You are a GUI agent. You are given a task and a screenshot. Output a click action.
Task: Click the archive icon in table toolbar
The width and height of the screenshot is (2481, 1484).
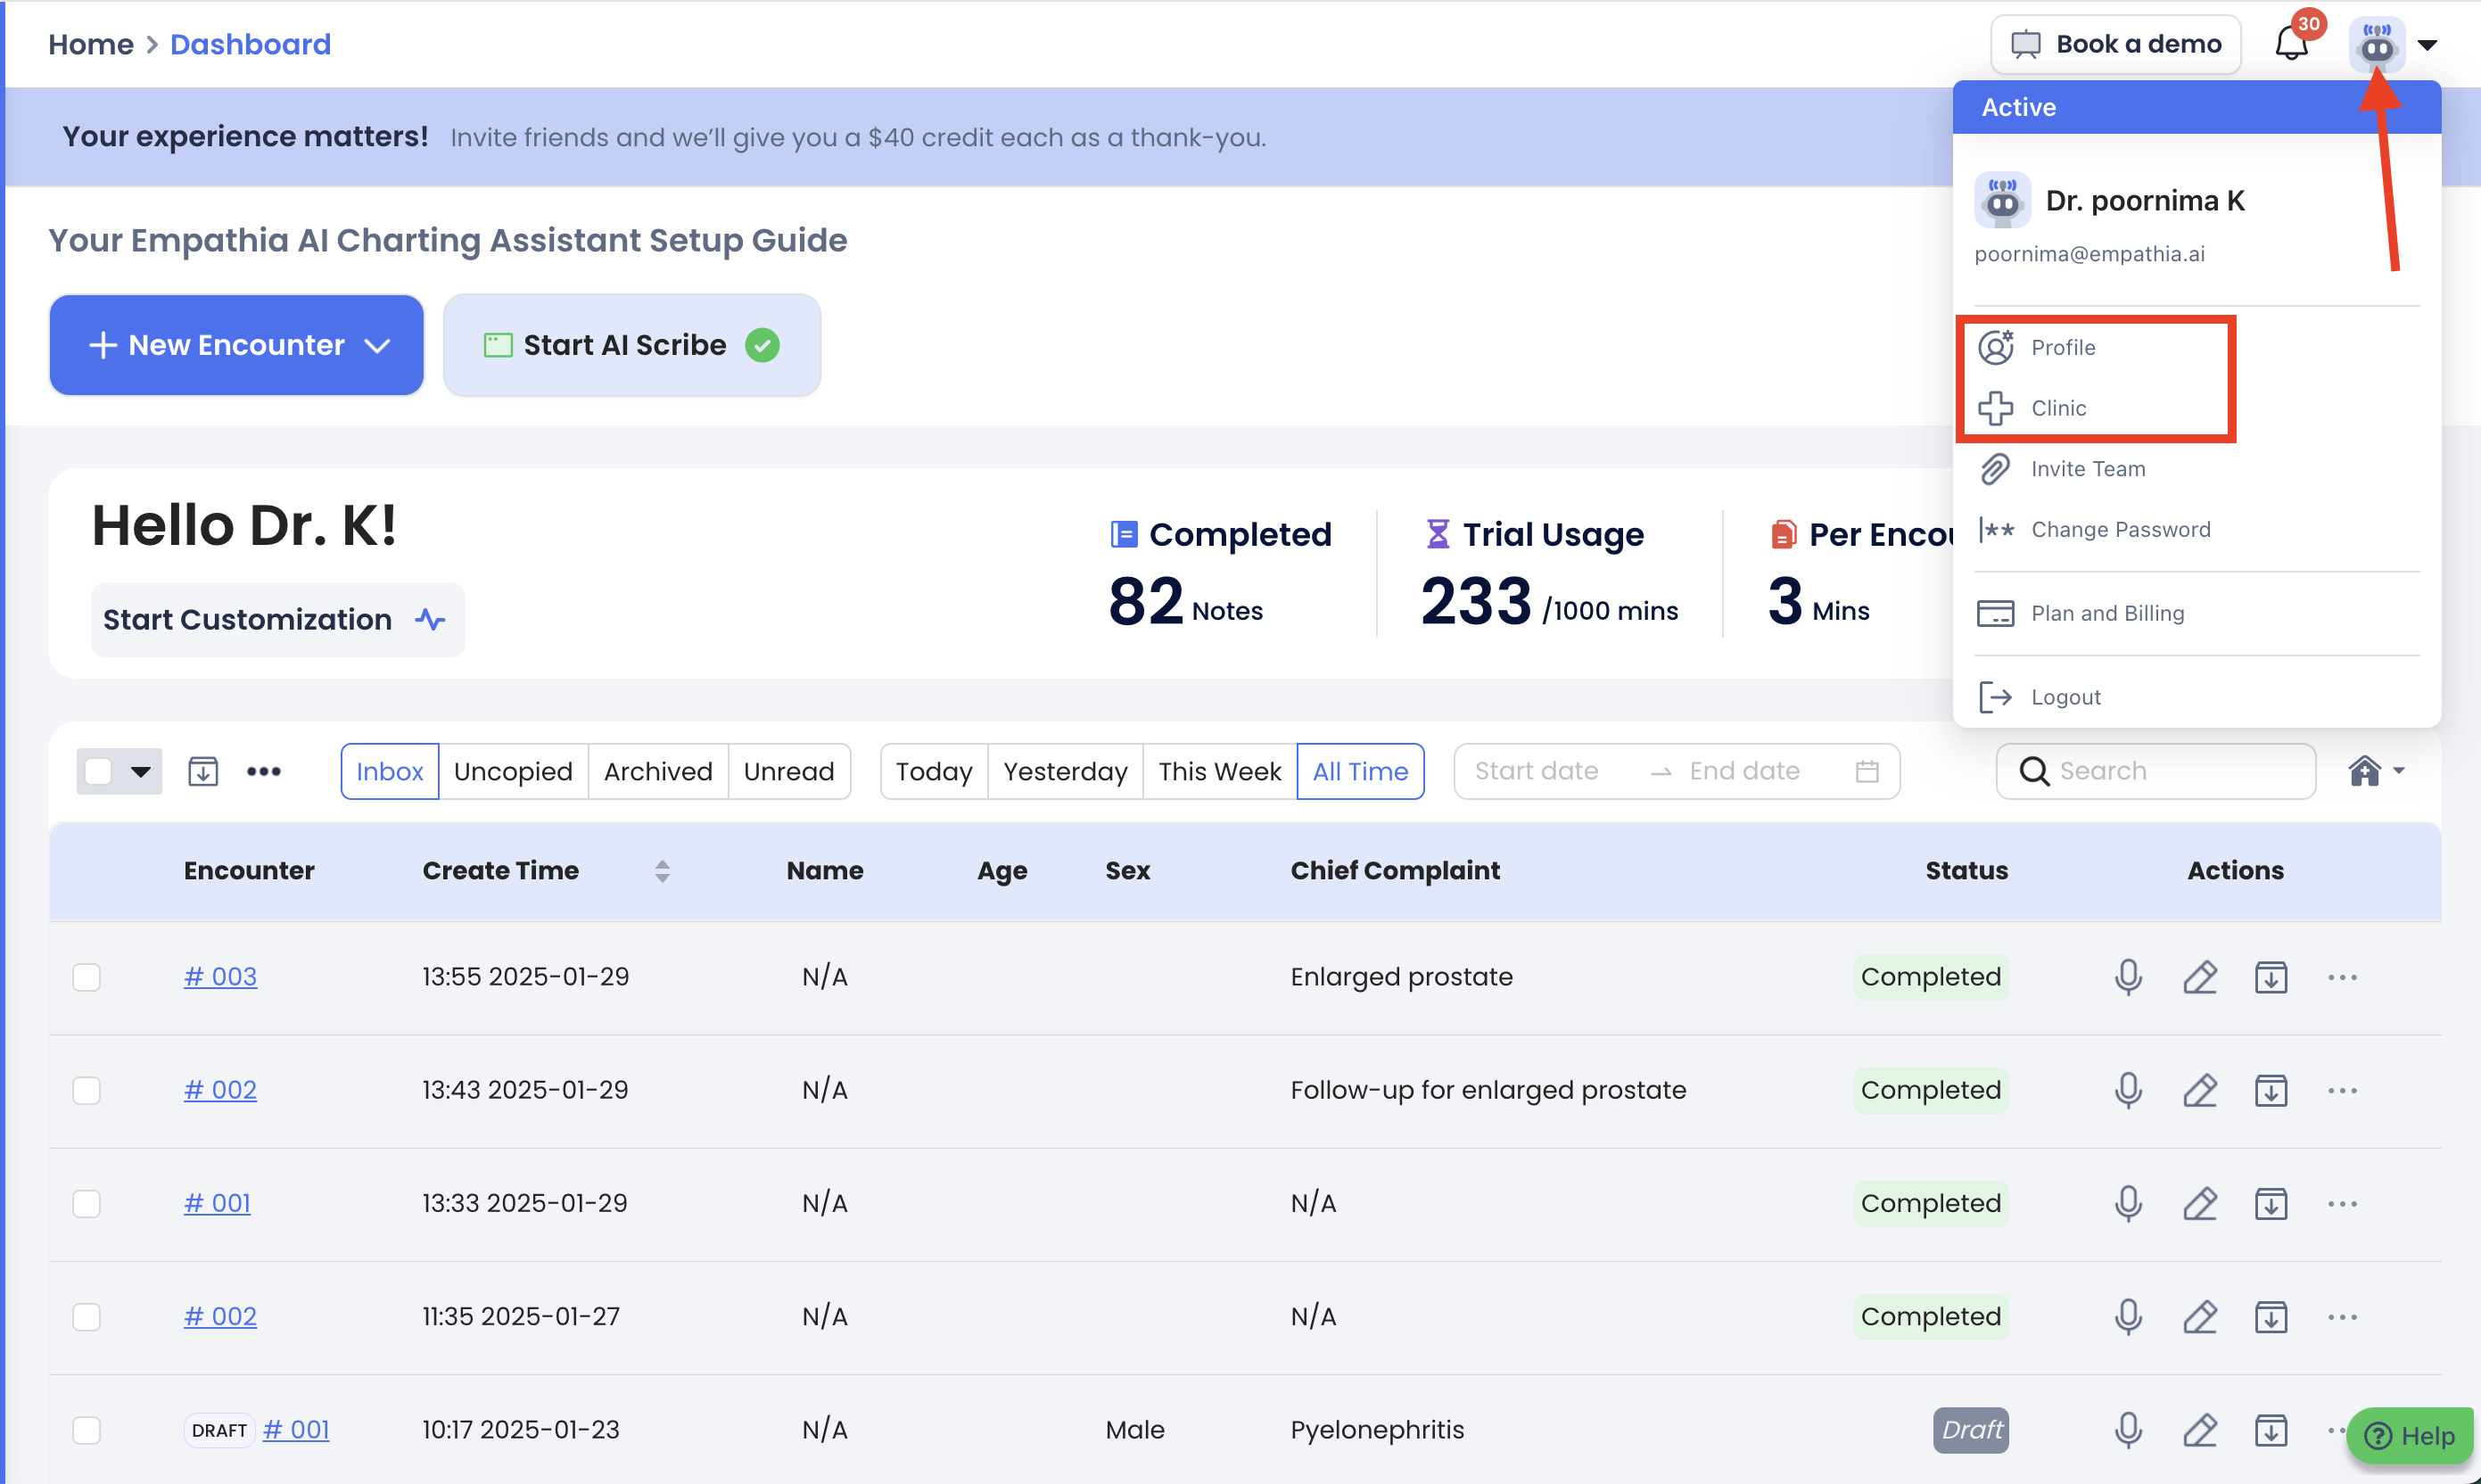click(203, 771)
